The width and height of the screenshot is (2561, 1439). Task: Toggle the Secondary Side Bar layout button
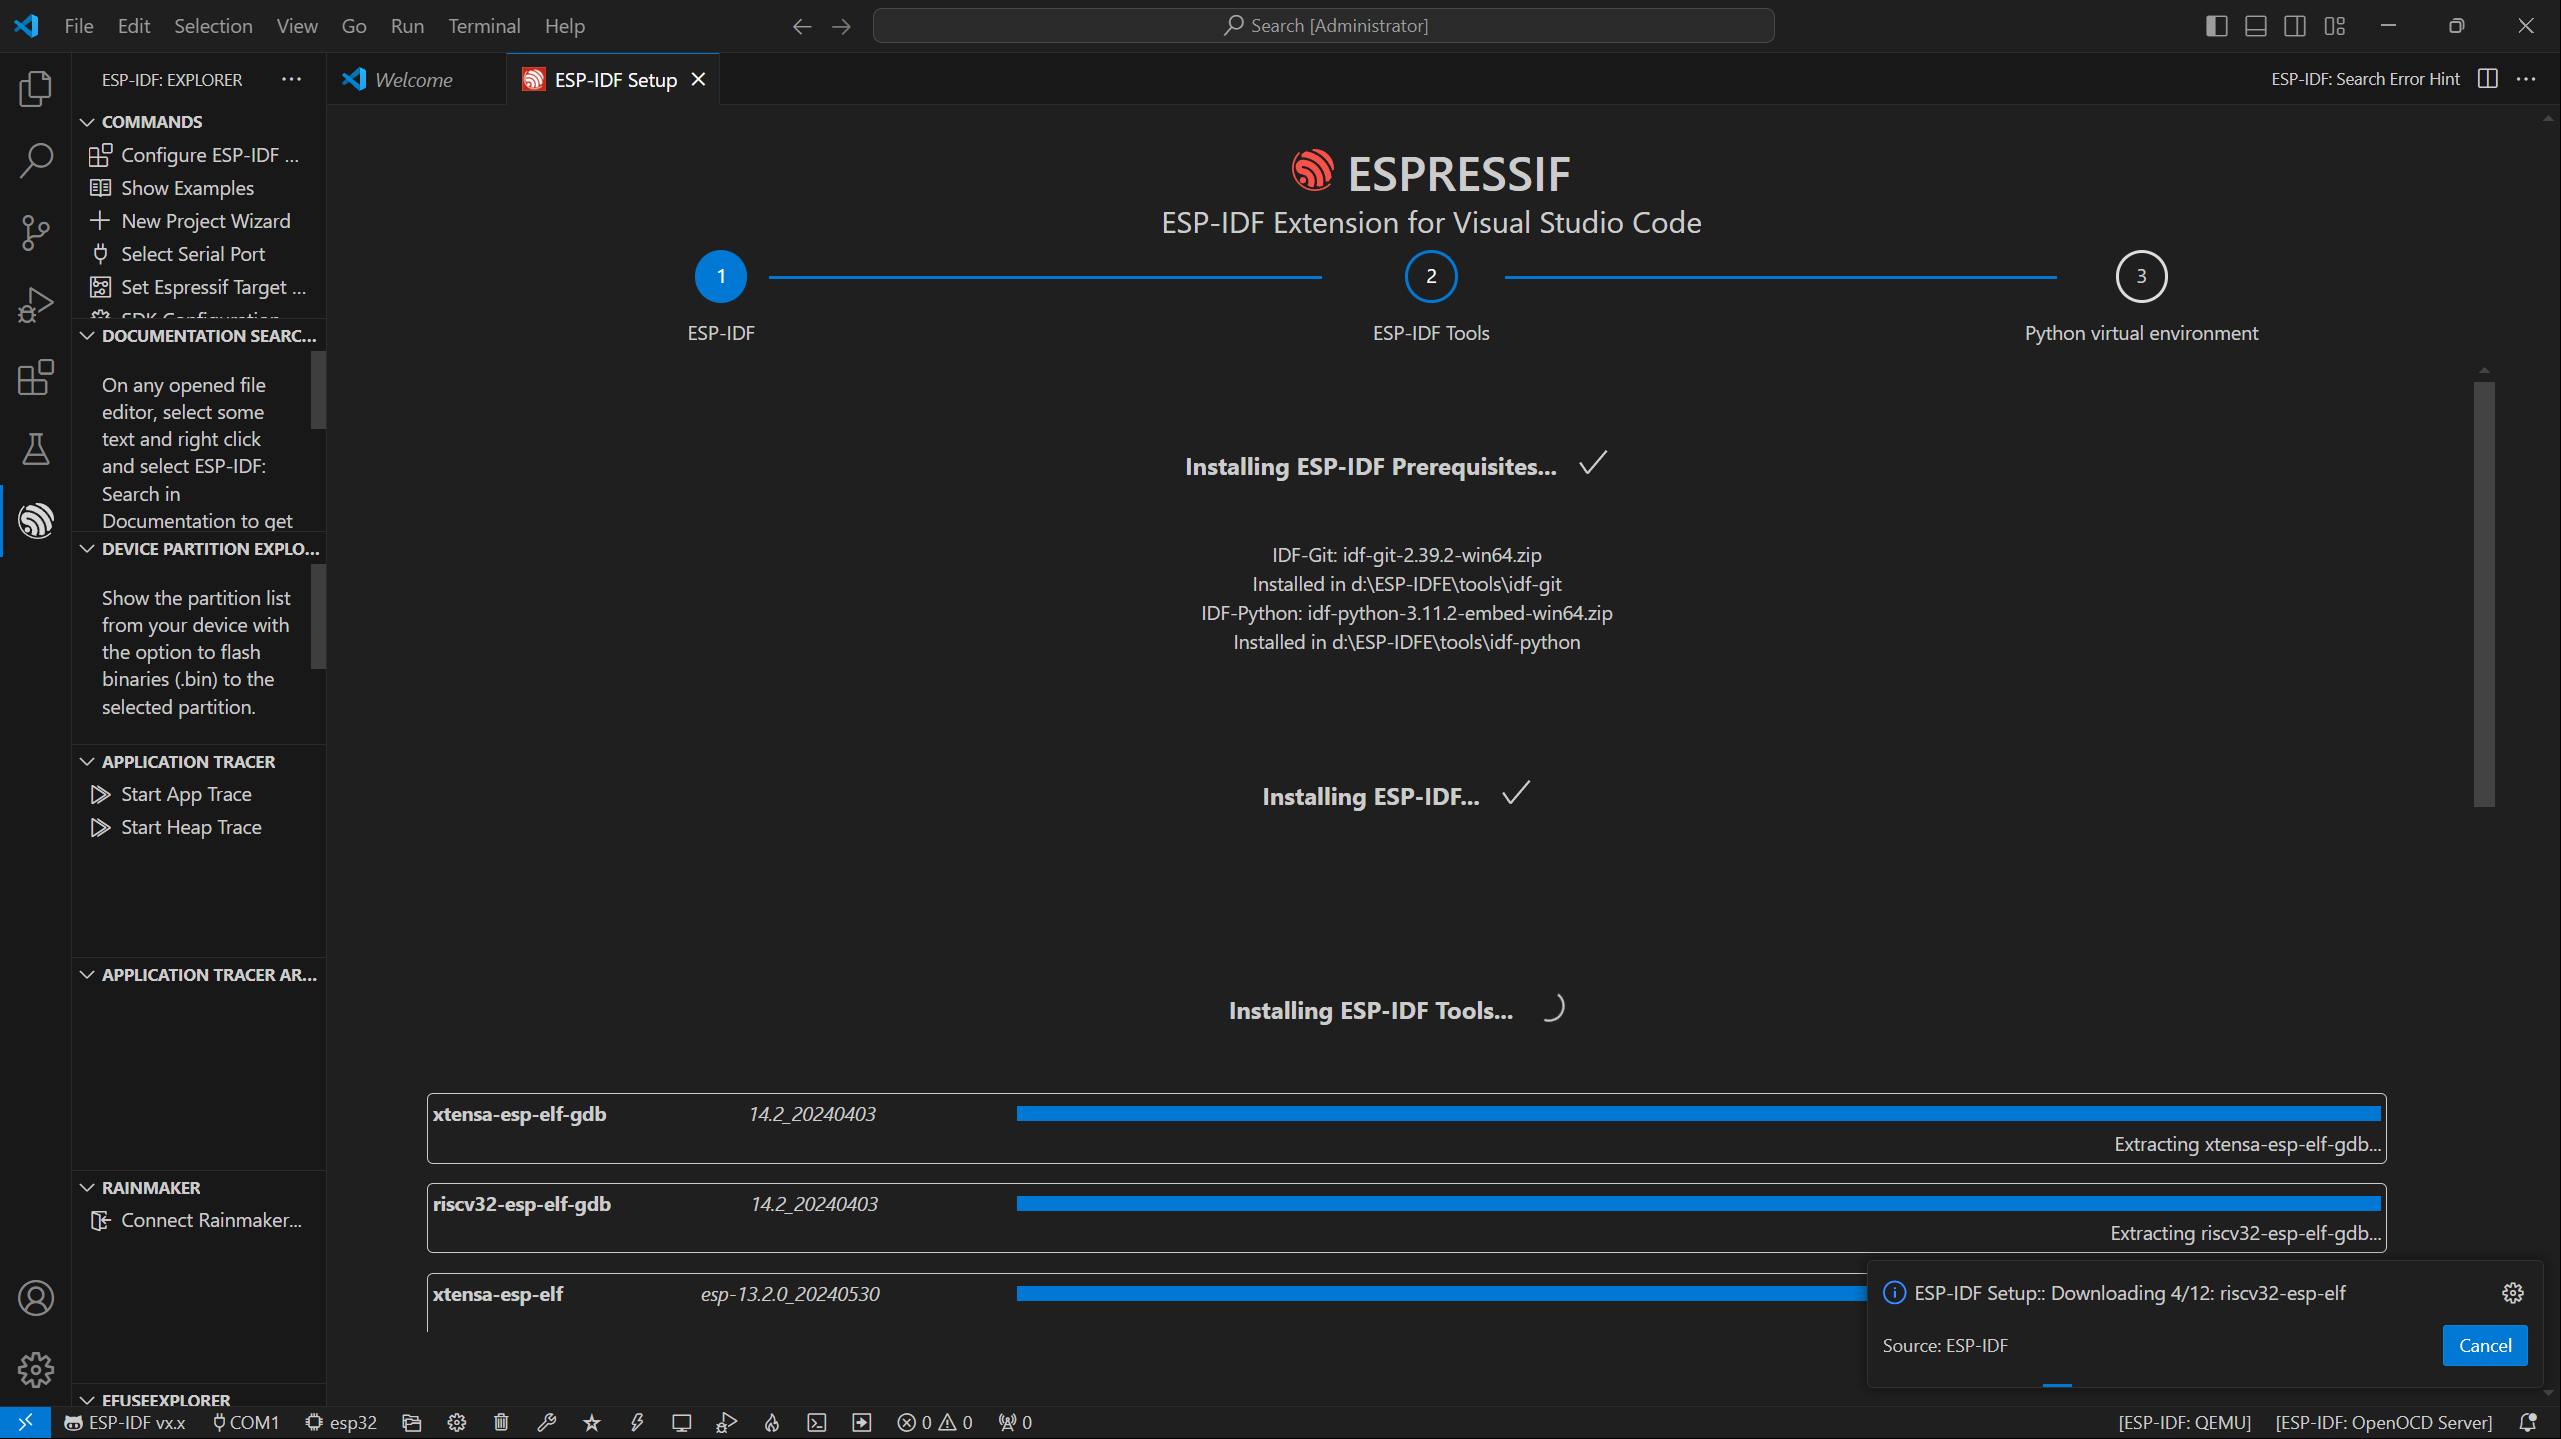pos(2295,26)
